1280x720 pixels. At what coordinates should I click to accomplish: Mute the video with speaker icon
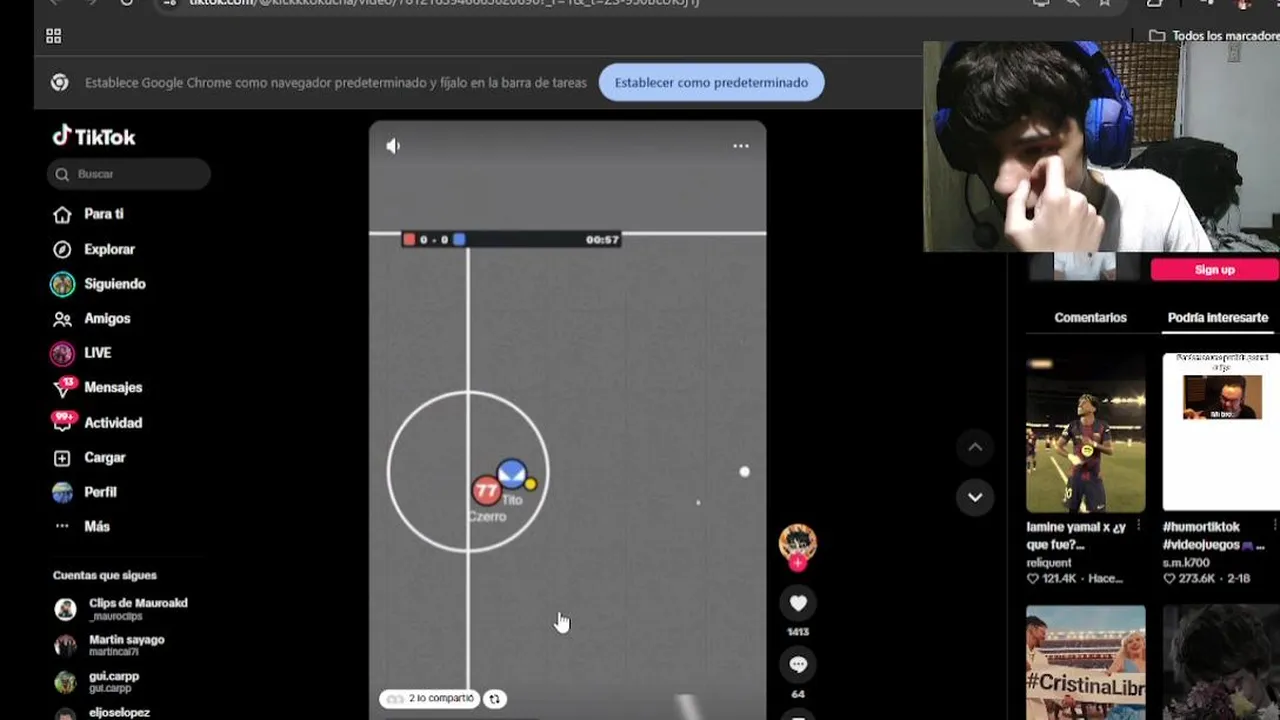coord(393,146)
